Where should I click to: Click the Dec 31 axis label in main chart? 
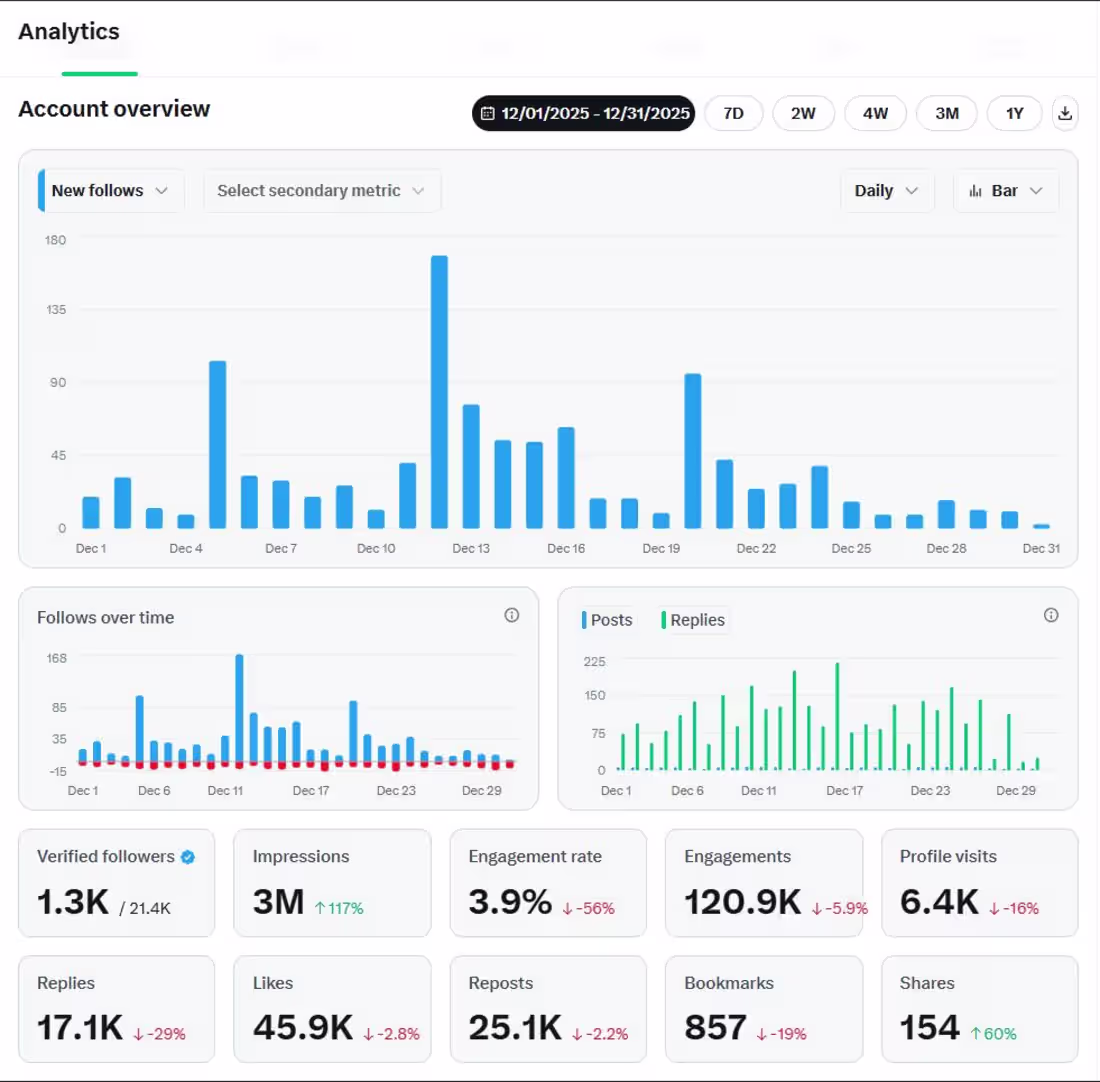tap(1041, 549)
